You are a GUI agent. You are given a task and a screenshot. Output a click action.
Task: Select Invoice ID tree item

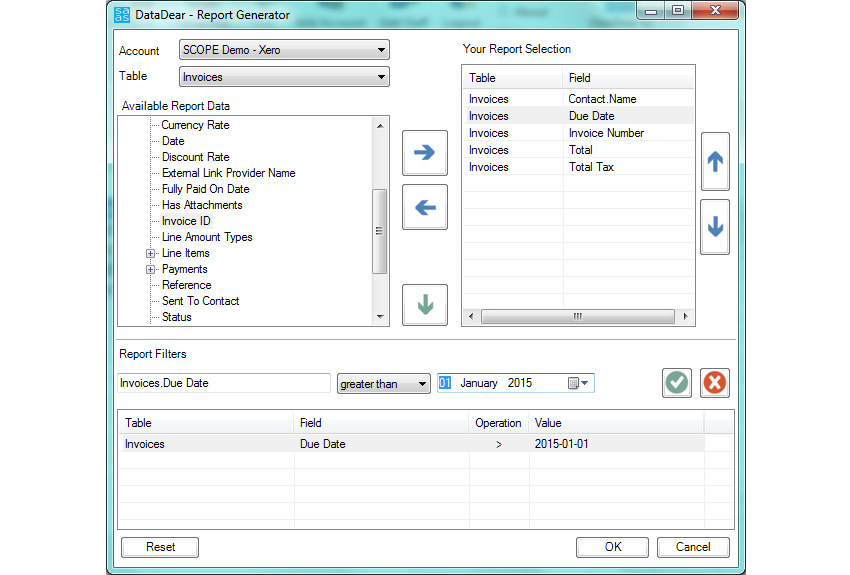point(186,221)
